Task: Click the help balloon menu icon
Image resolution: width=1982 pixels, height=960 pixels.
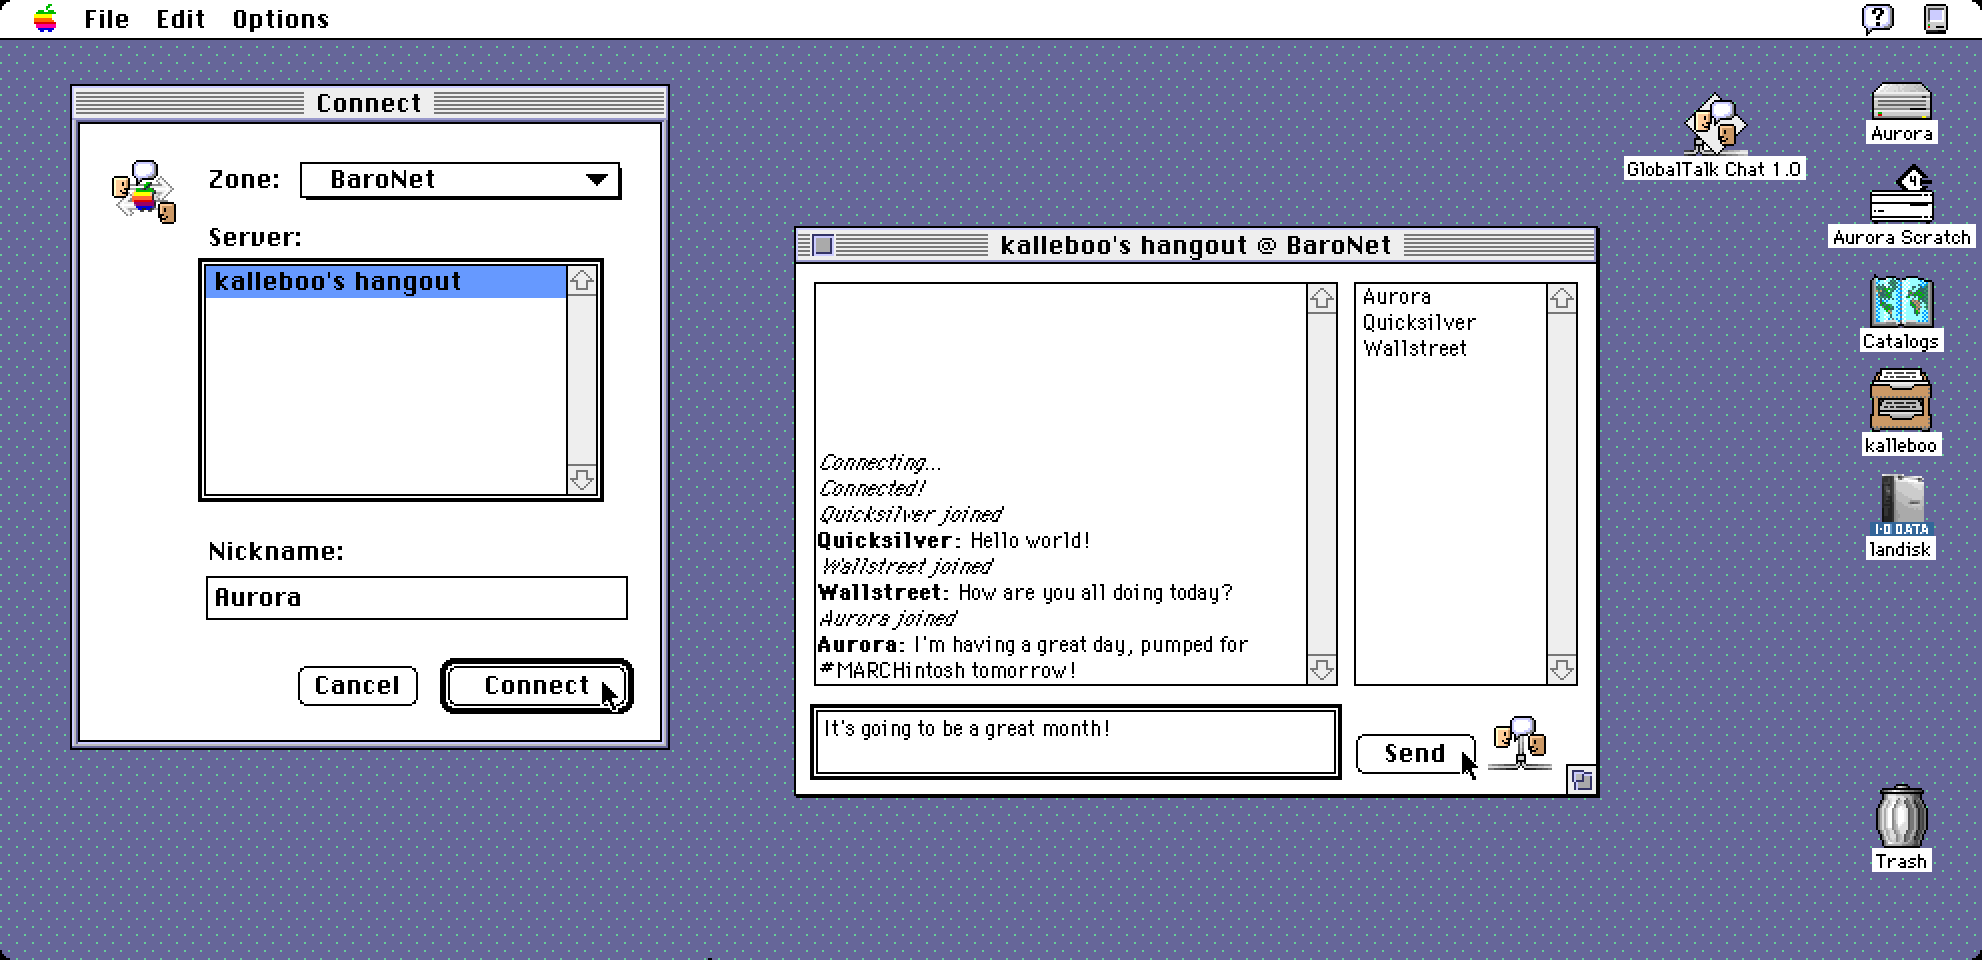Action: [x=1877, y=19]
